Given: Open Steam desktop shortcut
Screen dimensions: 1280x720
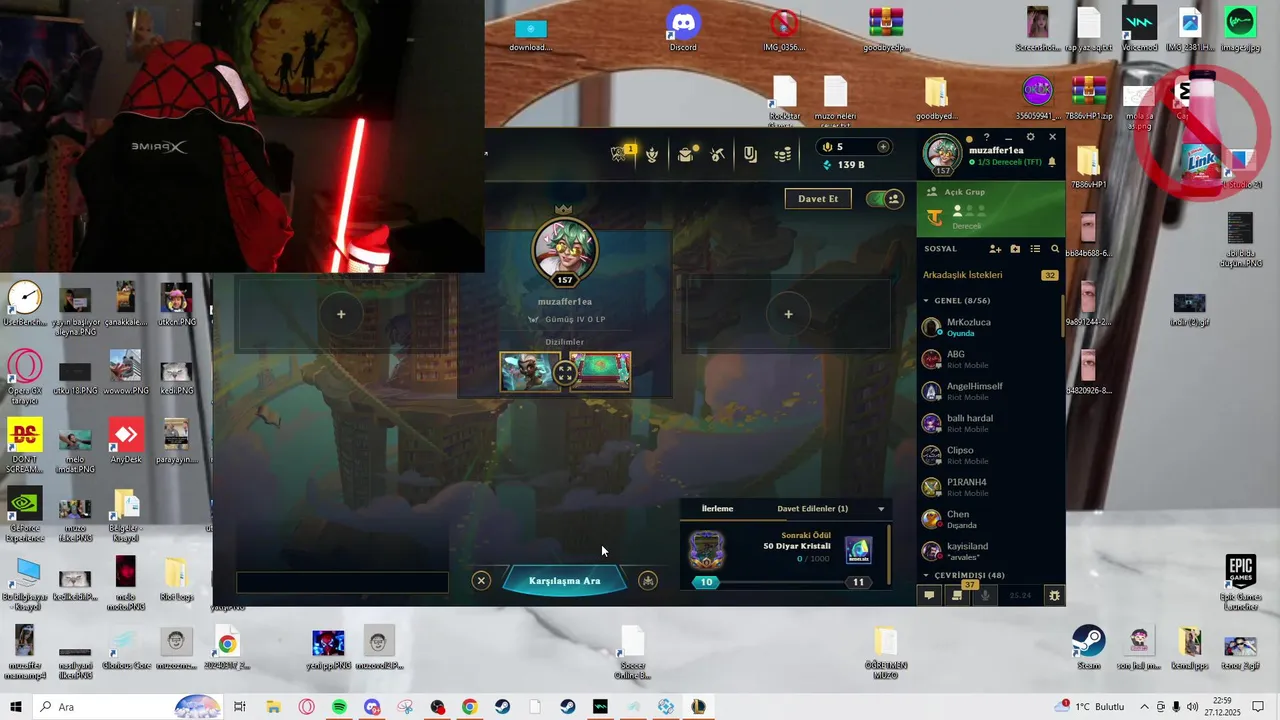Looking at the screenshot, I should click(x=1088, y=646).
